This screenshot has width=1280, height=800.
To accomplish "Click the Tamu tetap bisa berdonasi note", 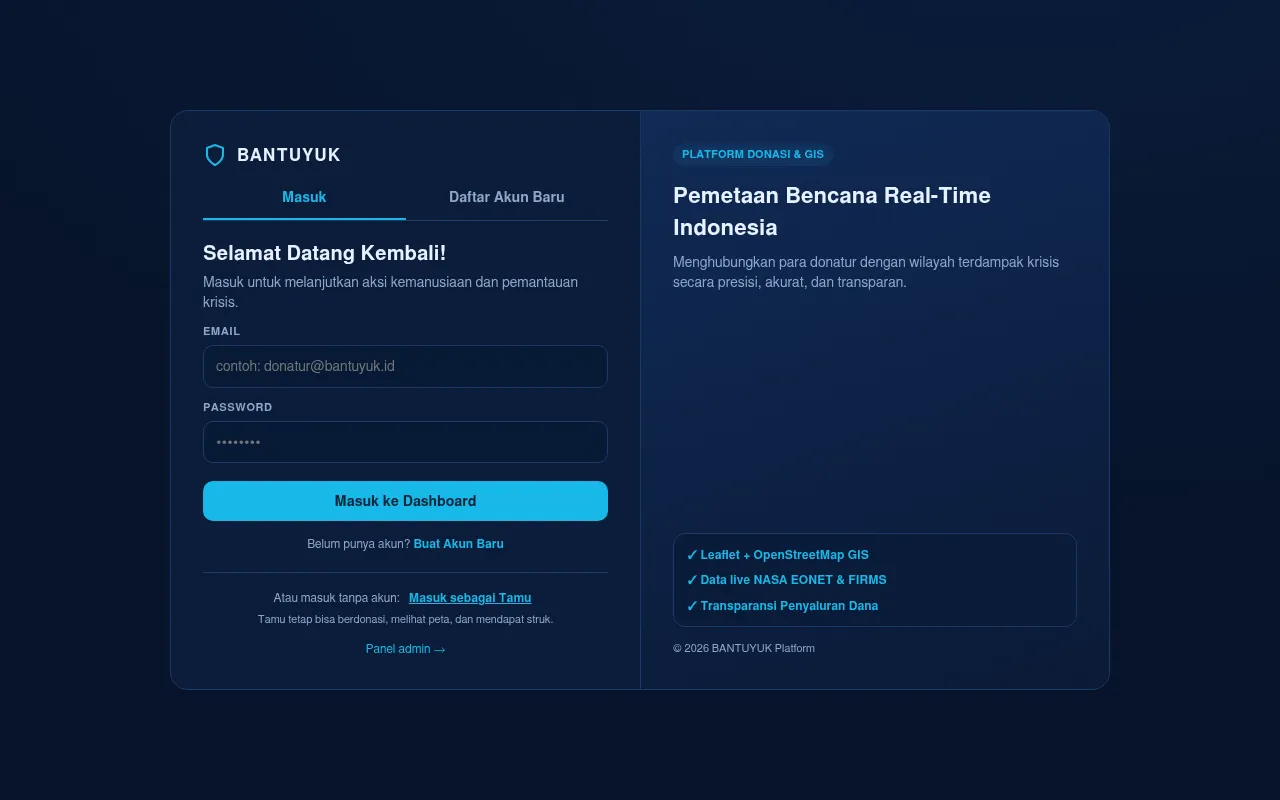I will [x=405, y=619].
